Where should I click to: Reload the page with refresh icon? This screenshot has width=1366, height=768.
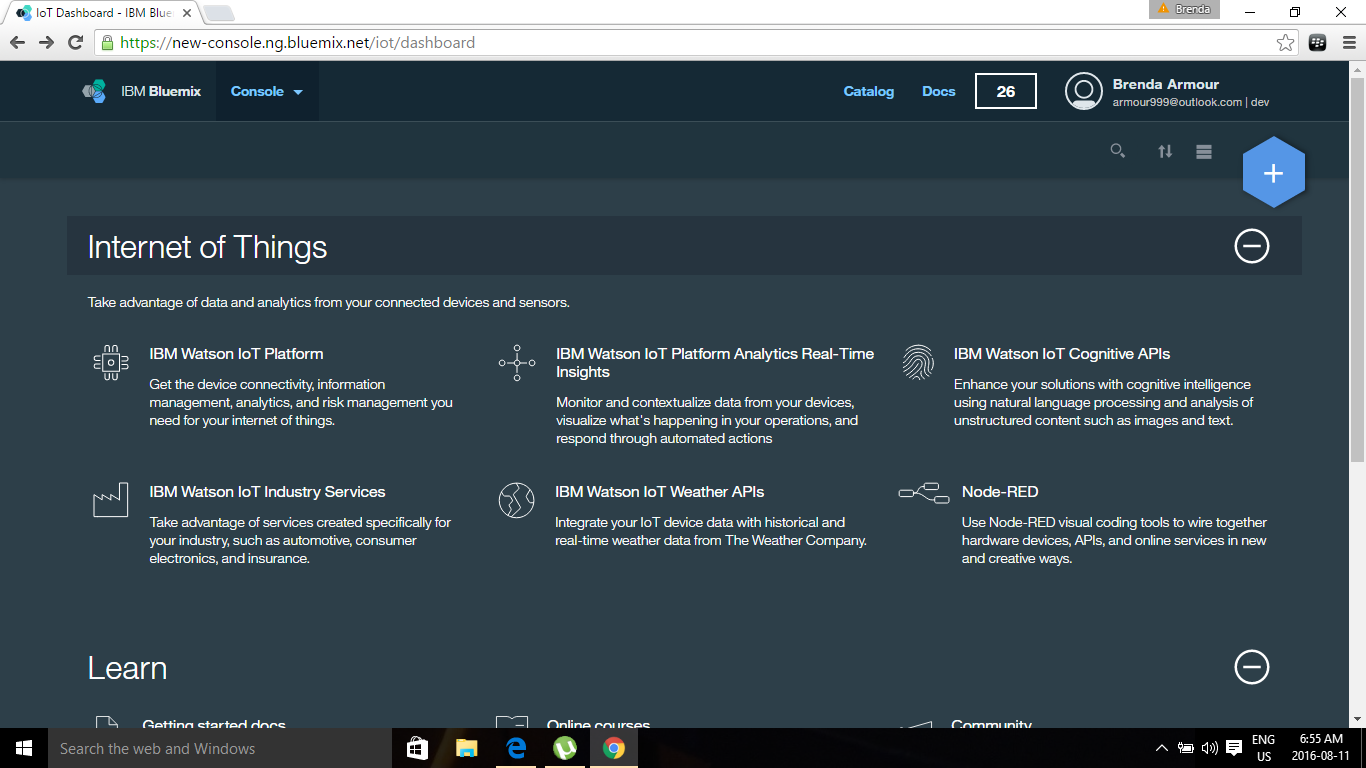(75, 42)
